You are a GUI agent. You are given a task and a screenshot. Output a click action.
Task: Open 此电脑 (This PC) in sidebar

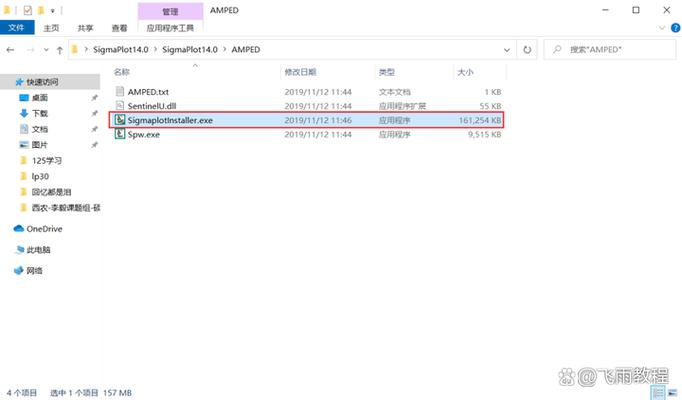pyautogui.click(x=38, y=250)
